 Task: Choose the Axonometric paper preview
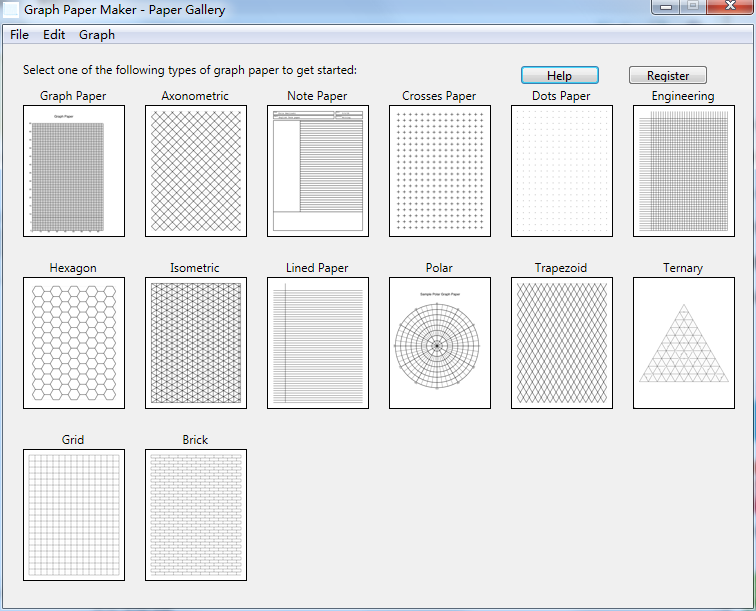click(x=196, y=171)
